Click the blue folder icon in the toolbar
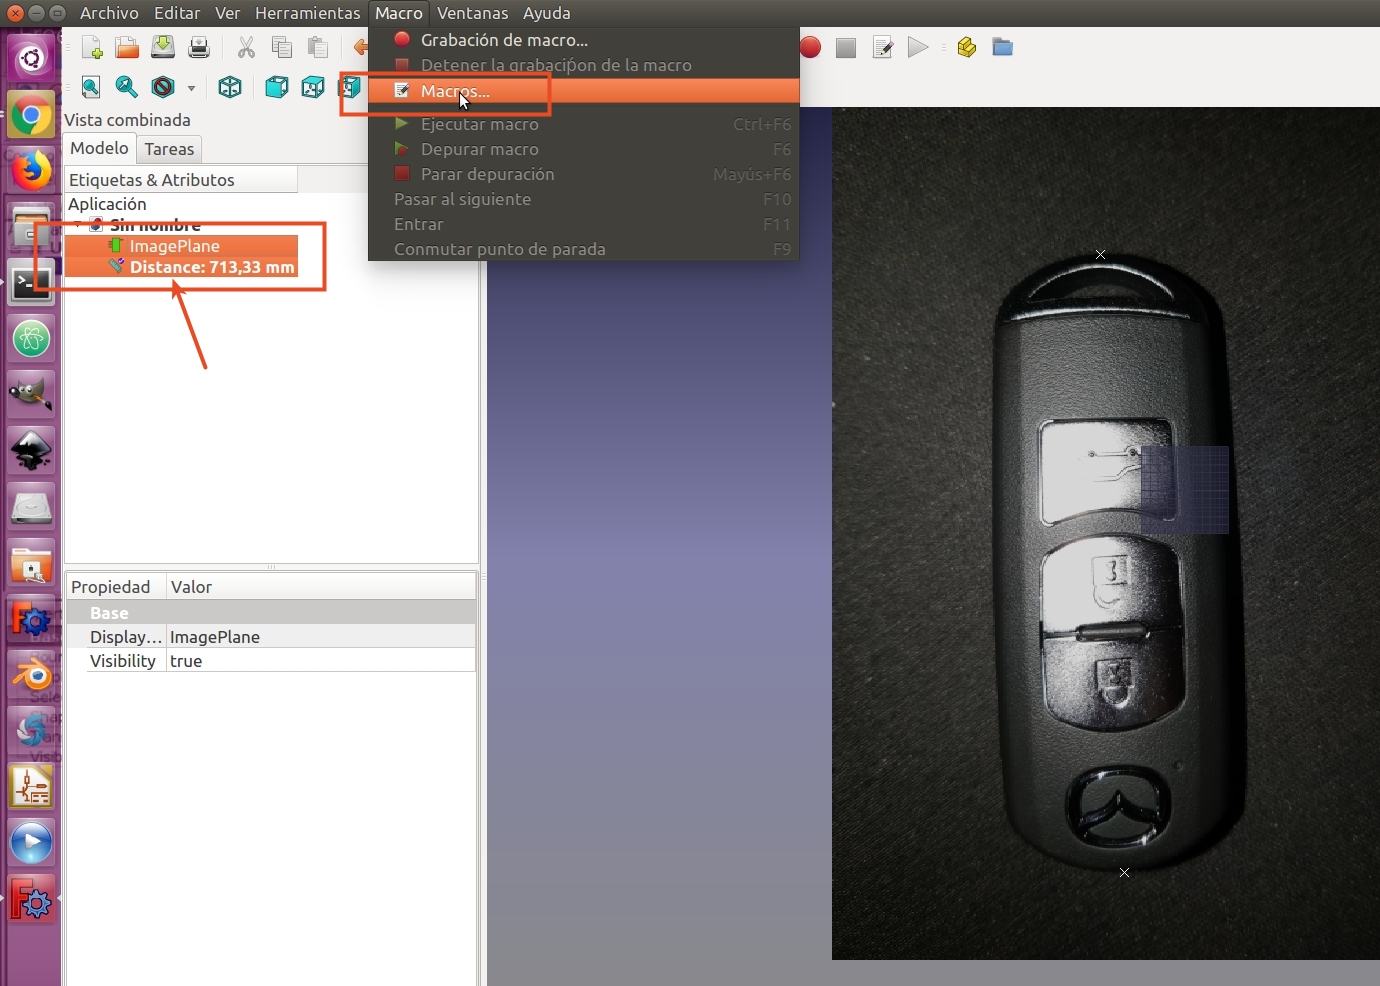This screenshot has height=986, width=1380. coord(1002,47)
